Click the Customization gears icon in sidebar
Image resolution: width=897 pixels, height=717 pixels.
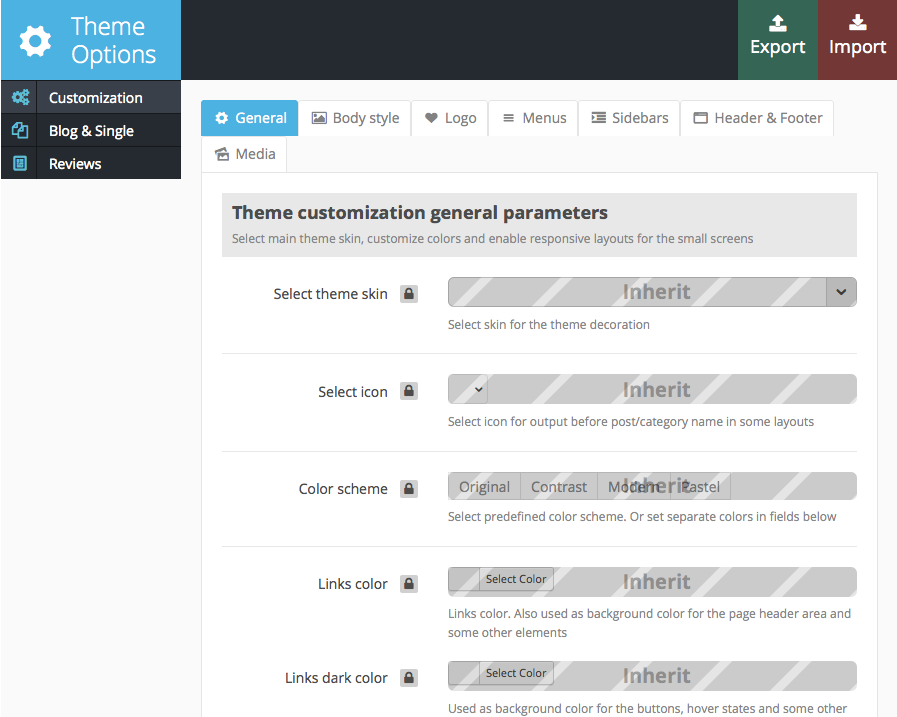point(19,98)
